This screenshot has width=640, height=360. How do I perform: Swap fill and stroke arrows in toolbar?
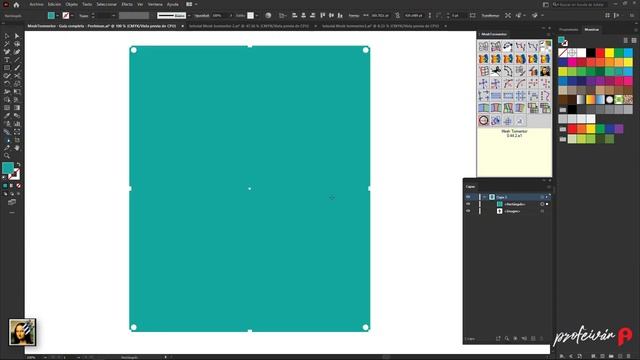point(18,164)
